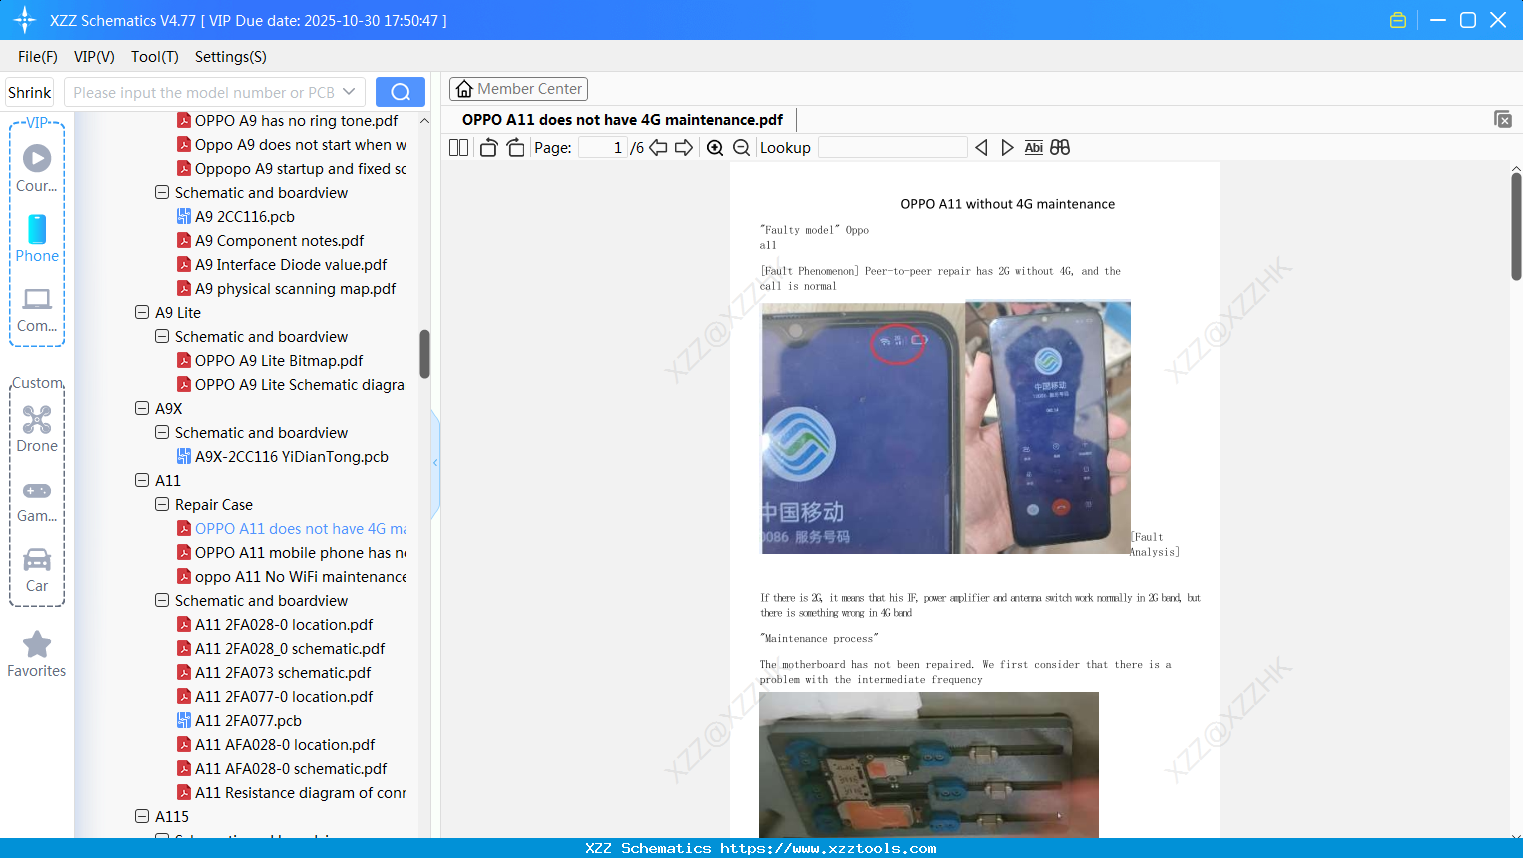The image size is (1523, 858).
Task: Click the blue search button
Action: [400, 92]
